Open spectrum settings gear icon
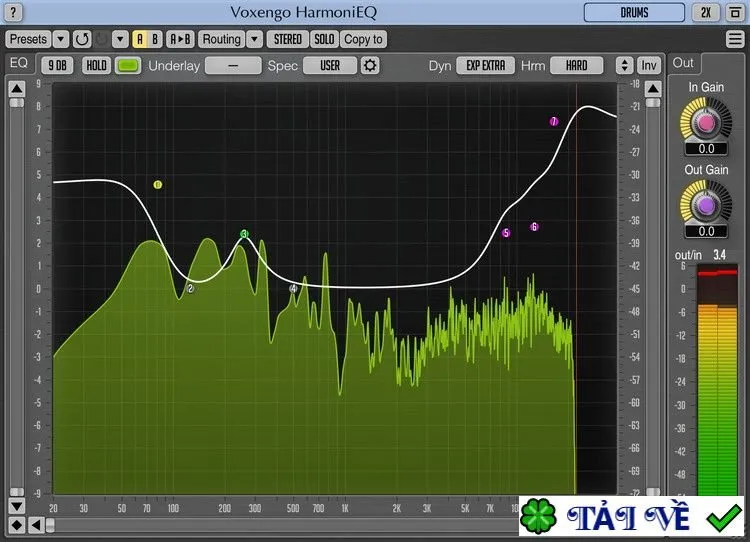The height and width of the screenshot is (542, 750). click(370, 66)
